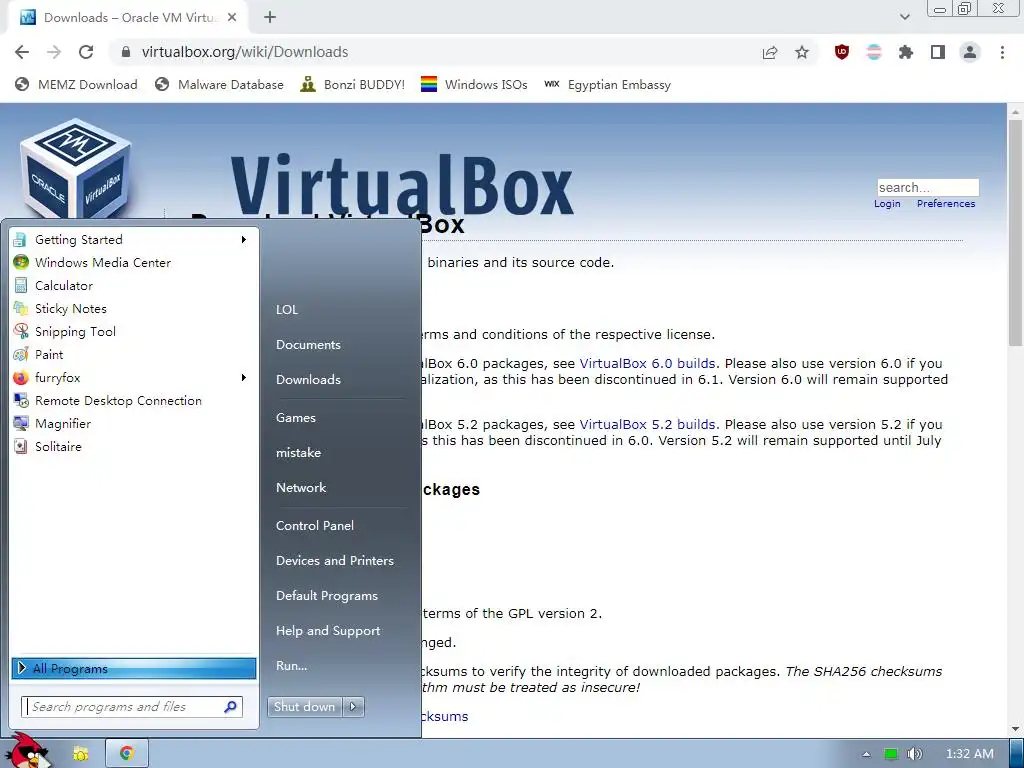Click the mistake Start menu entry

click(x=298, y=453)
